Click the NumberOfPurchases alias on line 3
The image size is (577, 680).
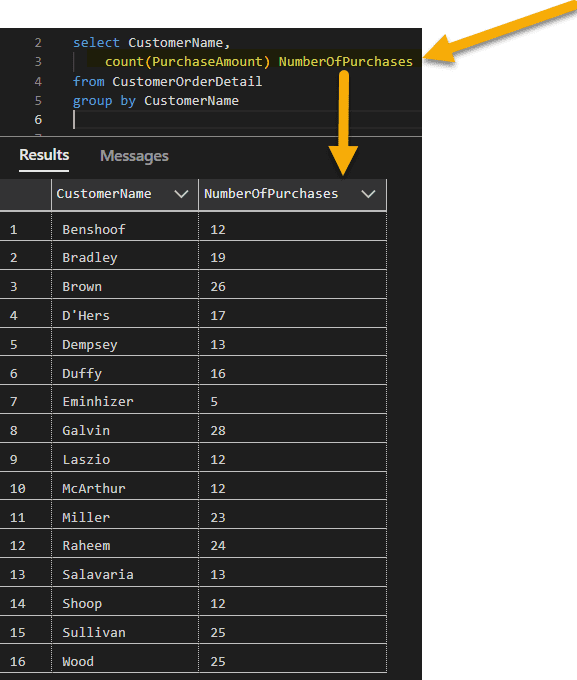point(345,62)
